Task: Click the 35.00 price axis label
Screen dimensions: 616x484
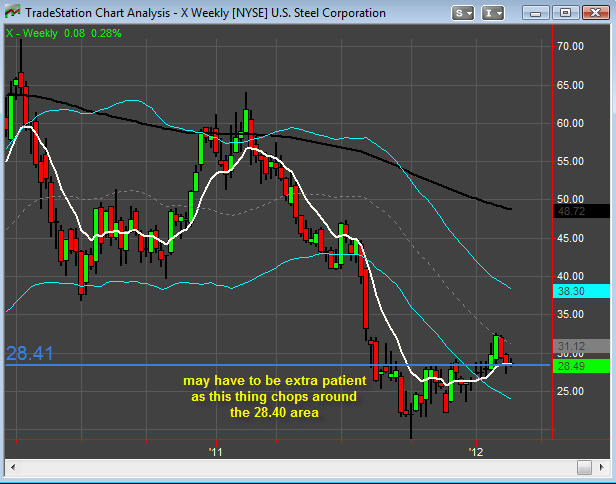Action: (570, 314)
